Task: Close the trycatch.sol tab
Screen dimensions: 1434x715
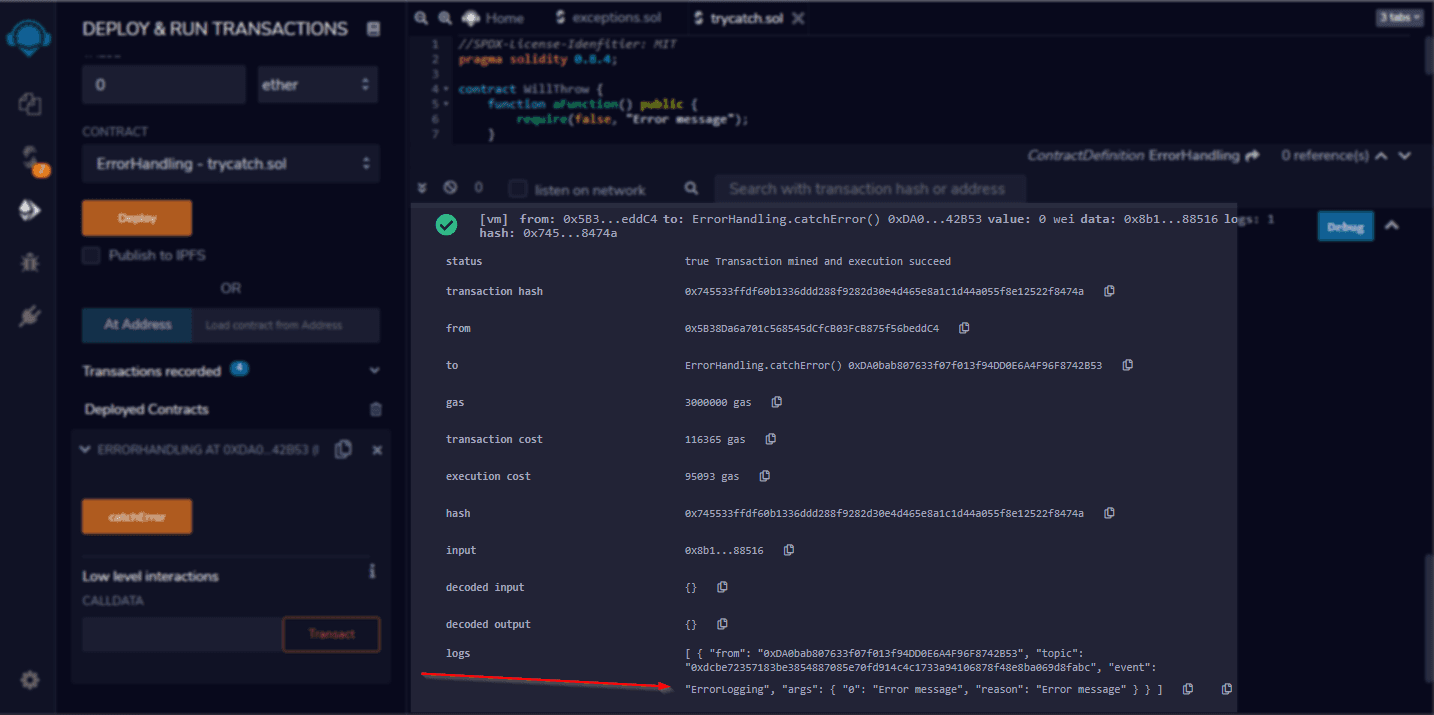Action: pos(797,18)
